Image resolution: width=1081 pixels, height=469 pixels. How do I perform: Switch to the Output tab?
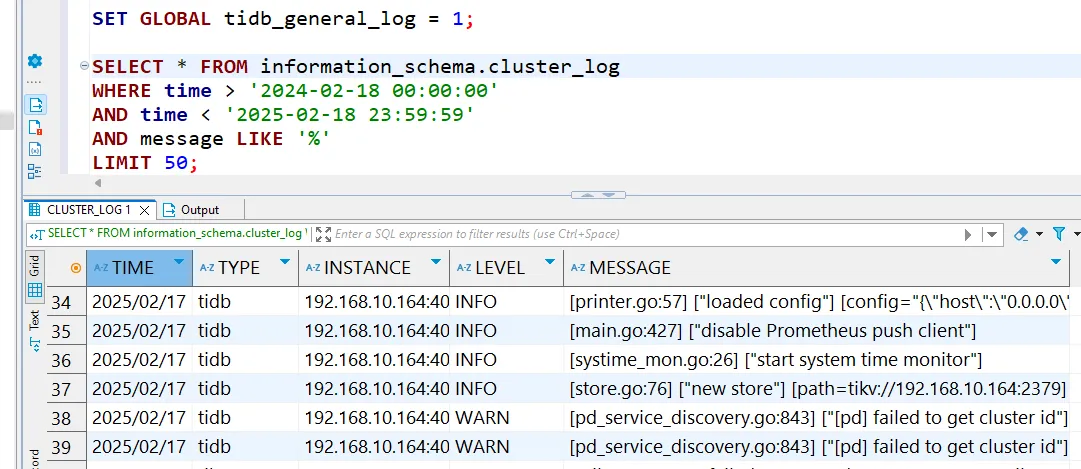(x=199, y=210)
